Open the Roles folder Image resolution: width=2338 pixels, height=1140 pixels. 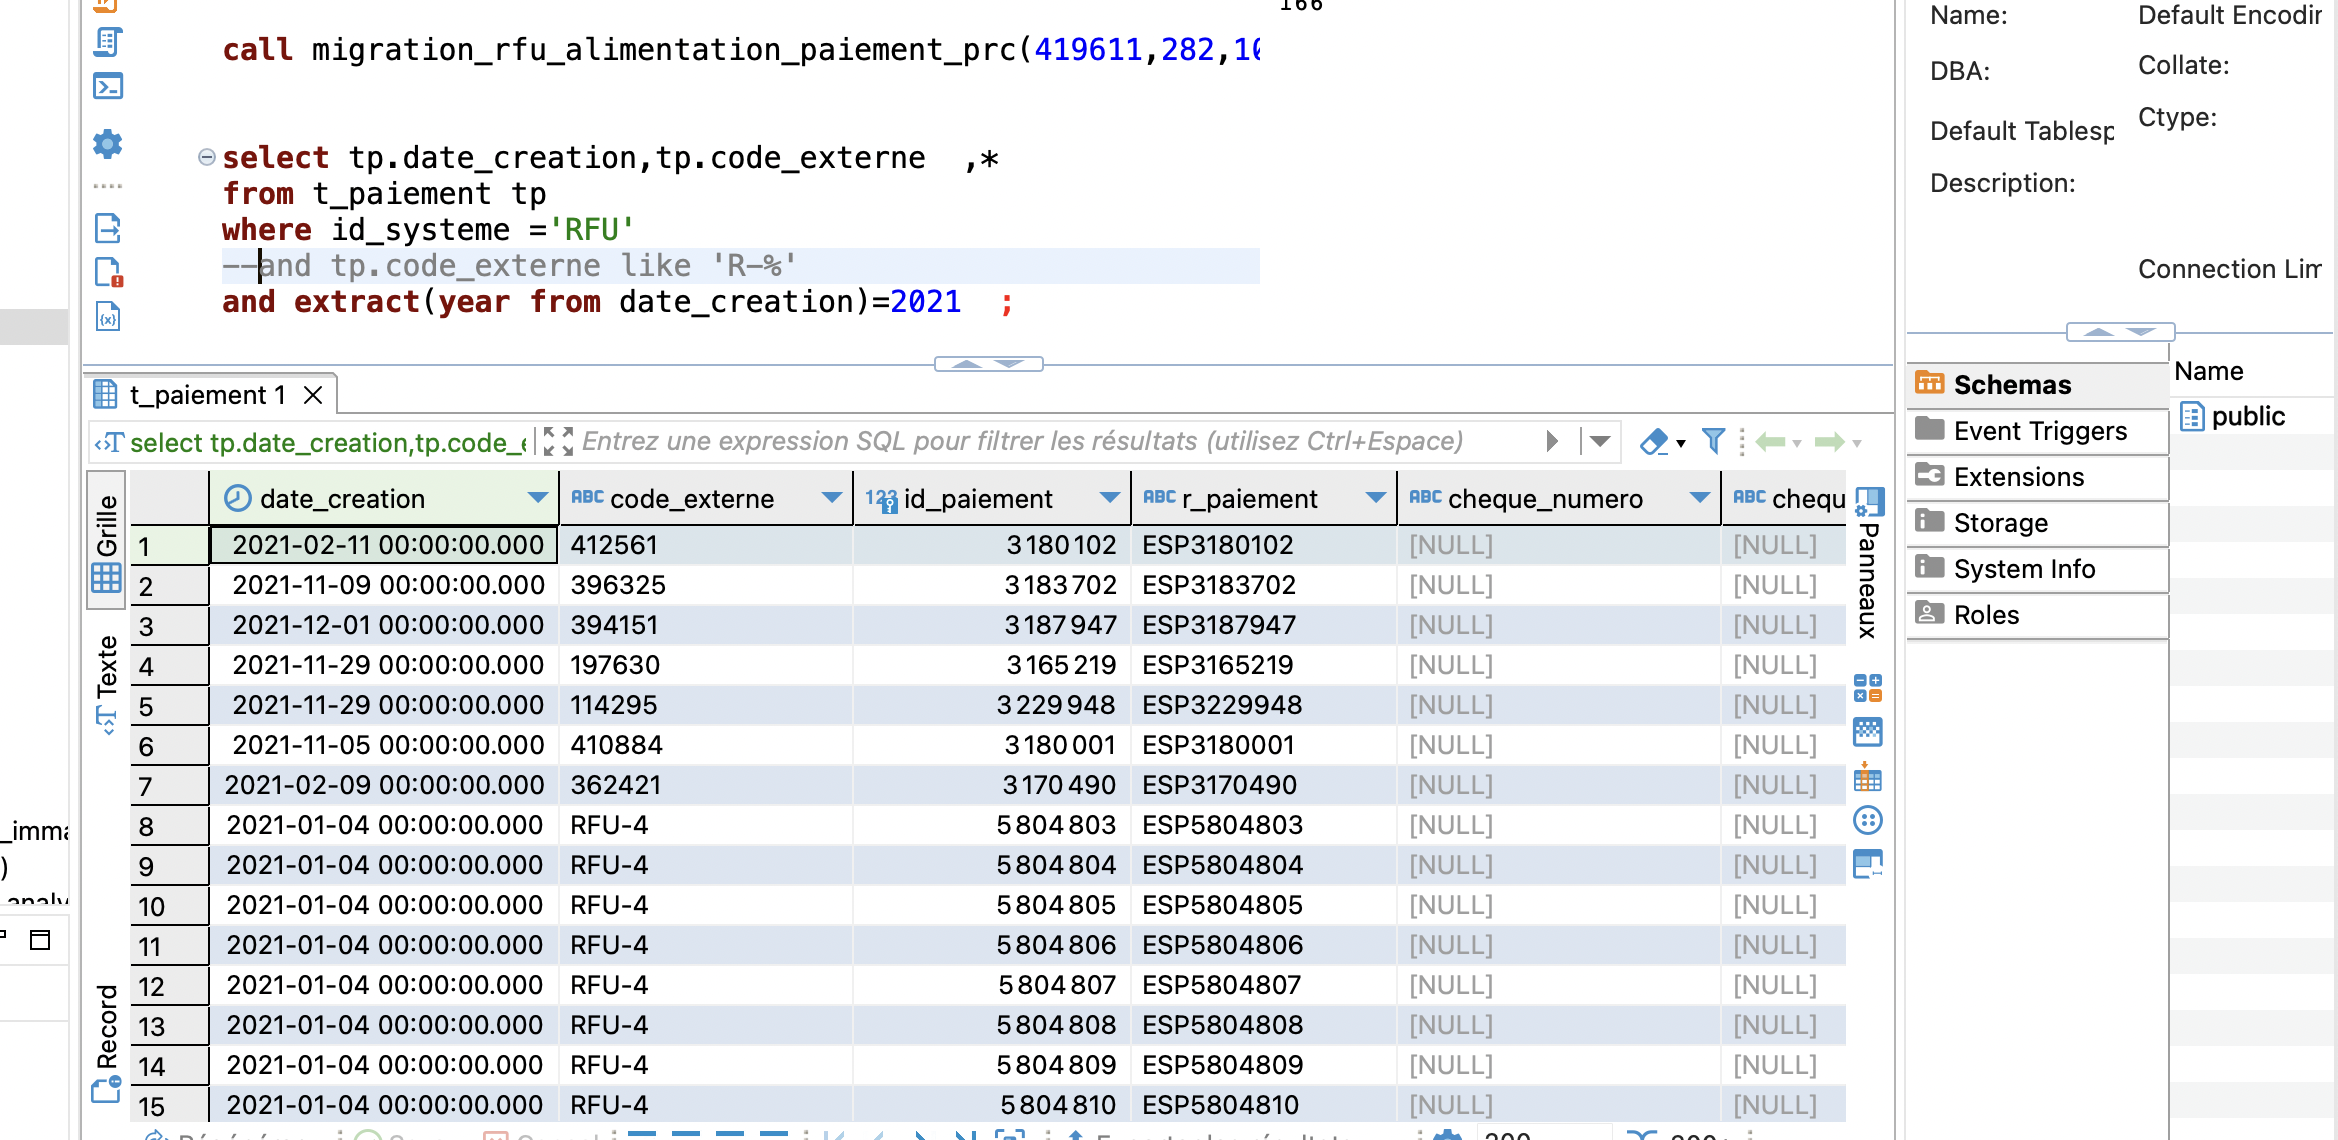point(1986,615)
